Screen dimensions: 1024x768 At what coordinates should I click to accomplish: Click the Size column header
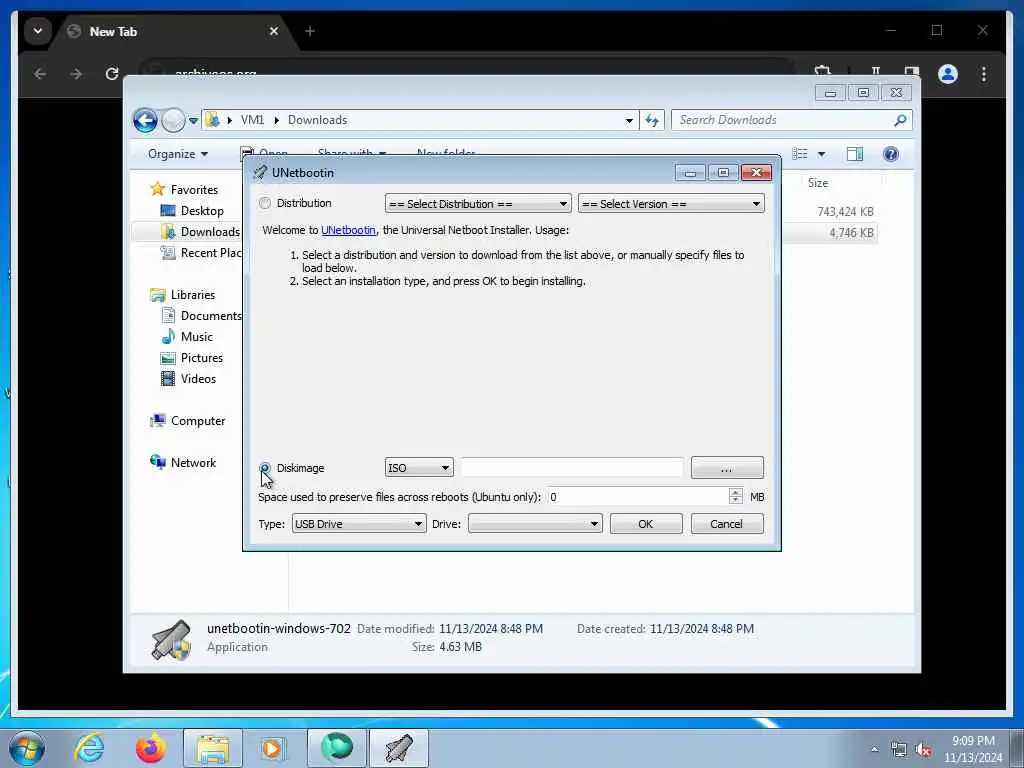pyautogui.click(x=818, y=183)
